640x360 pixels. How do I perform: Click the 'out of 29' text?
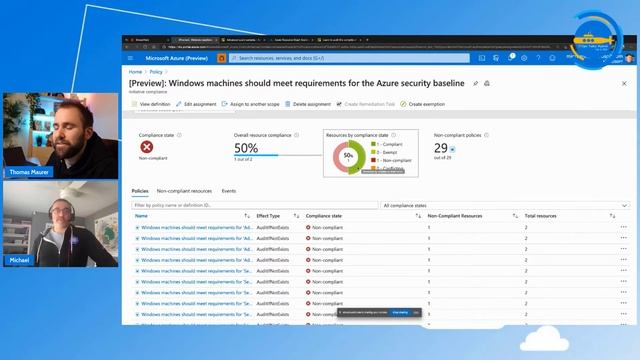coord(442,158)
